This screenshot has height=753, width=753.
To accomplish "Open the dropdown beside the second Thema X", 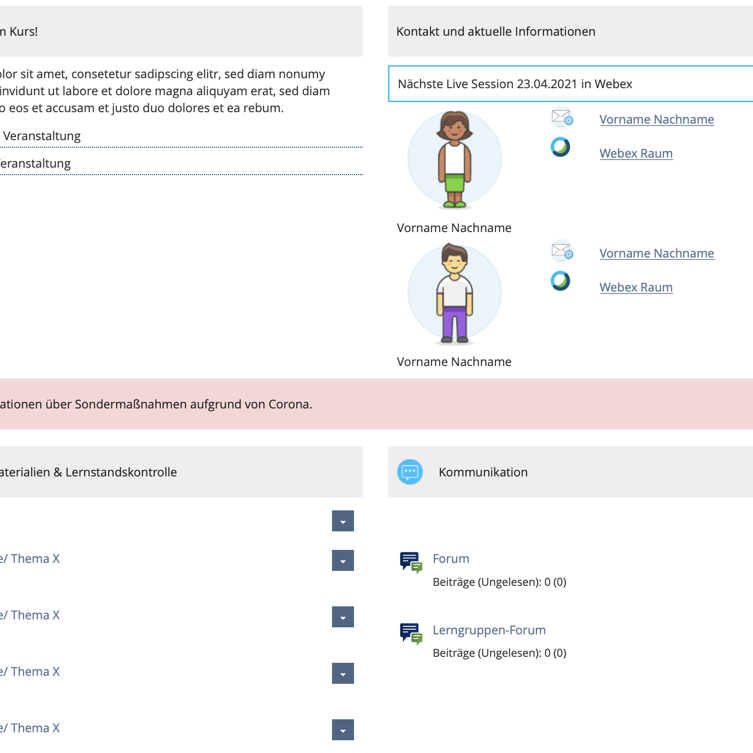I will (x=343, y=617).
